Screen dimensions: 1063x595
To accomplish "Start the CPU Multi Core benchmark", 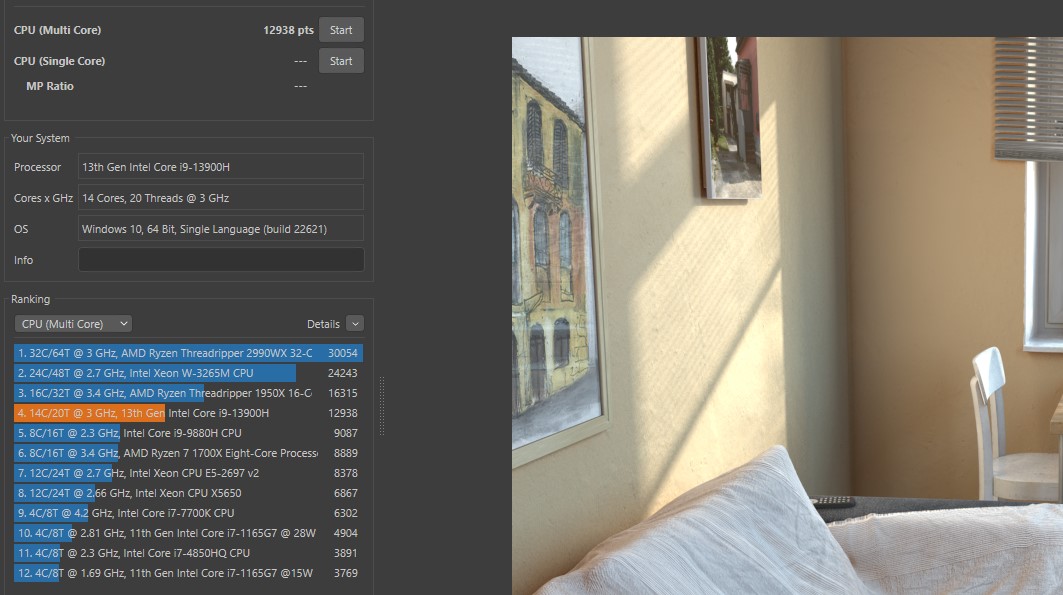I will pos(341,30).
